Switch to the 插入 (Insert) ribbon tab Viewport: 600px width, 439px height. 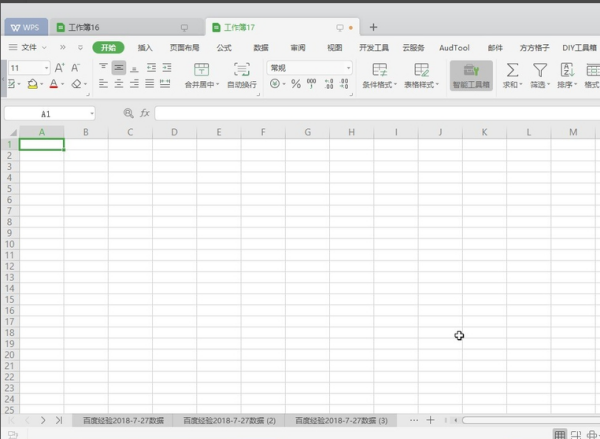point(146,47)
